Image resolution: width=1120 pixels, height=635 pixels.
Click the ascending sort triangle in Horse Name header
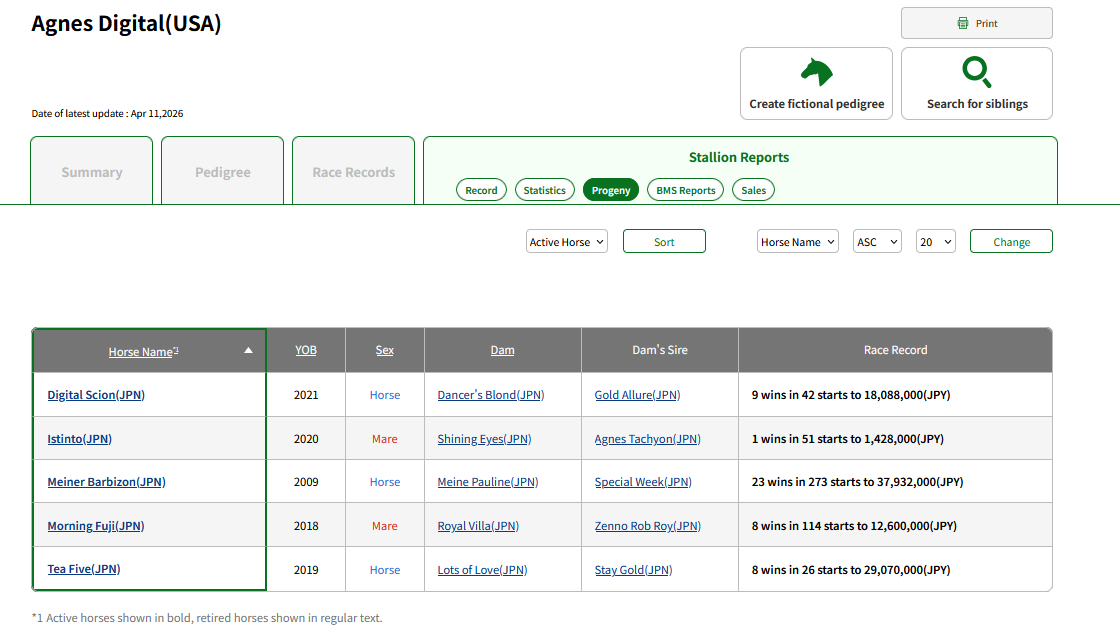(248, 350)
